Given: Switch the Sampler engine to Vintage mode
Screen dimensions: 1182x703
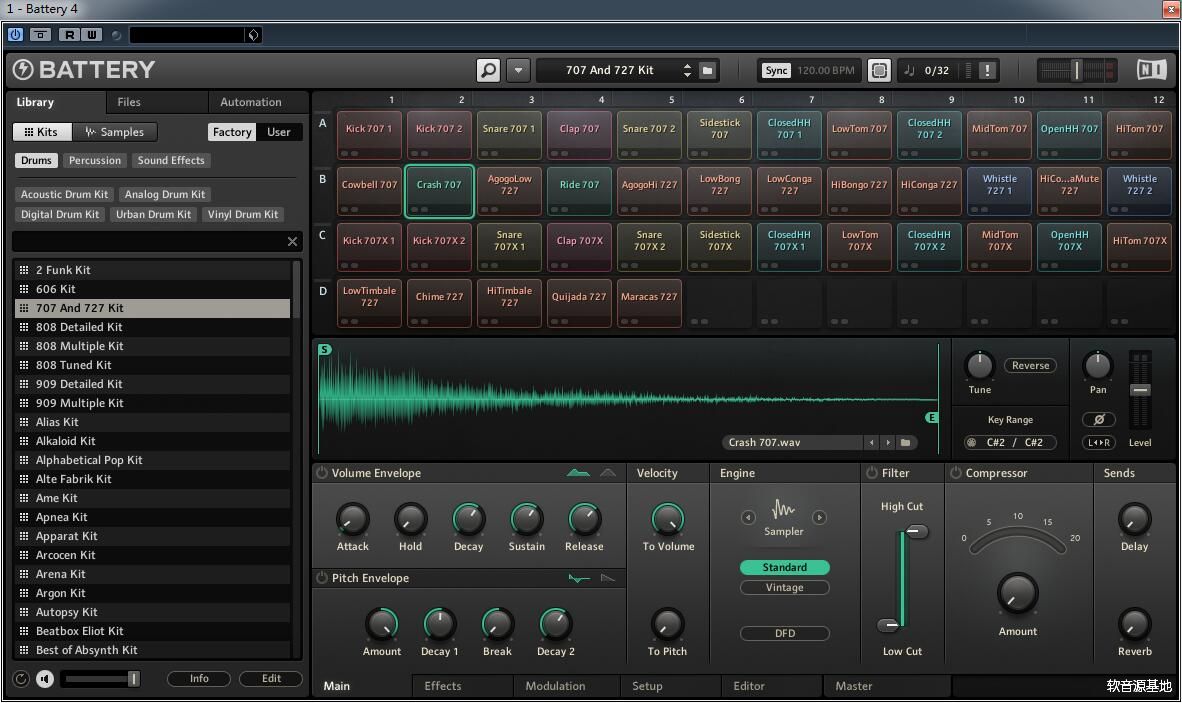Looking at the screenshot, I should pos(784,587).
